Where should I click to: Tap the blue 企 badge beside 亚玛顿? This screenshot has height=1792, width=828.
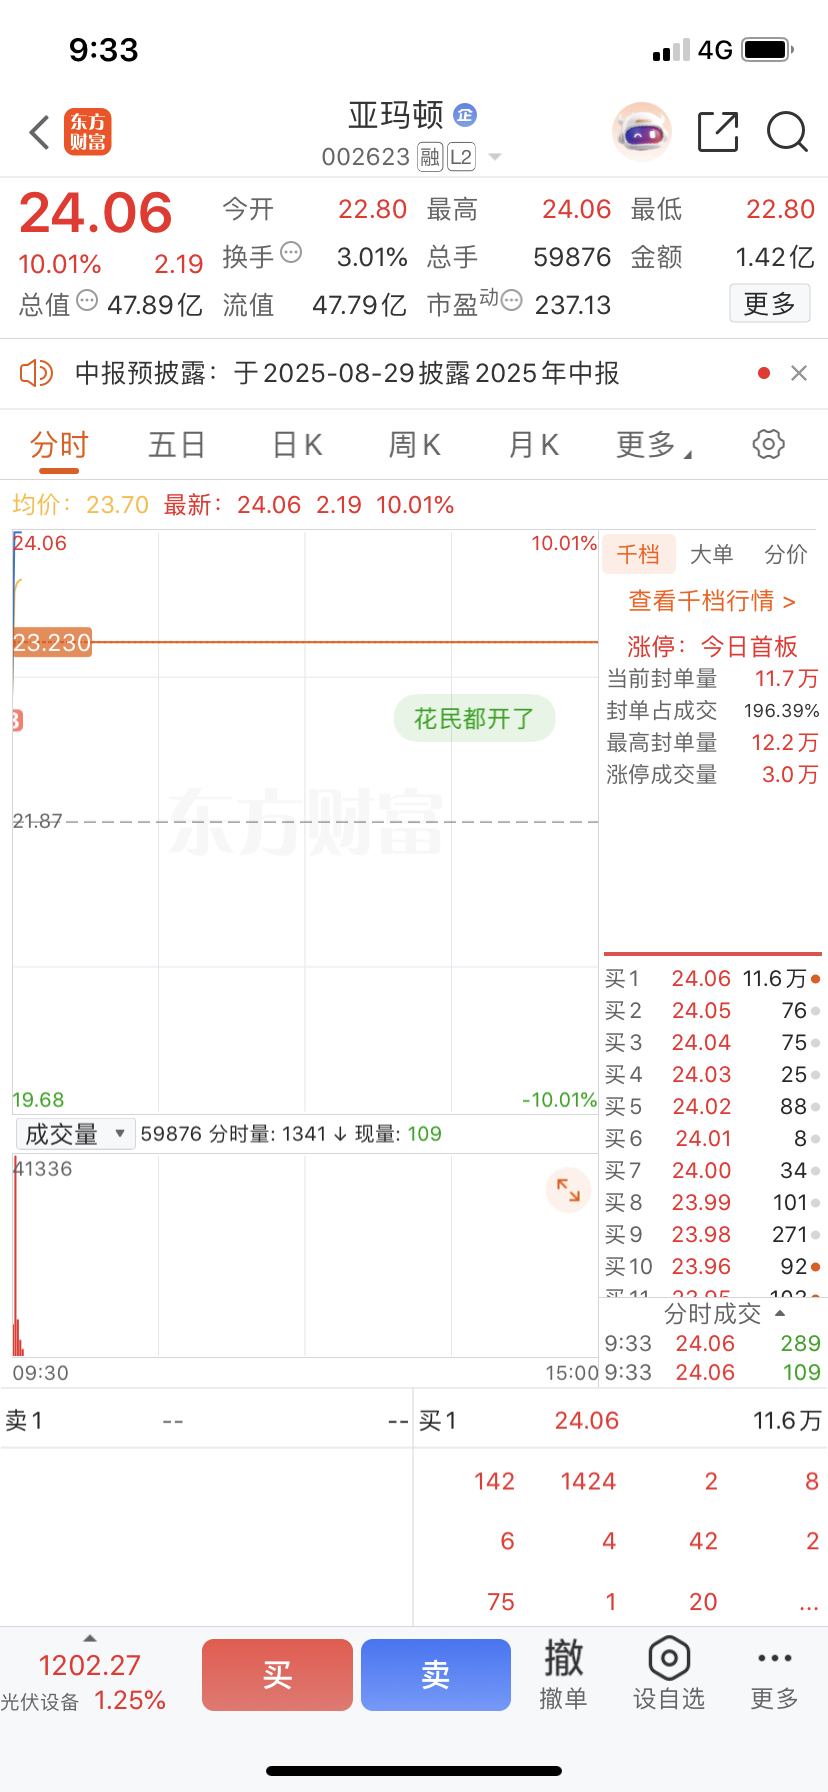point(465,115)
